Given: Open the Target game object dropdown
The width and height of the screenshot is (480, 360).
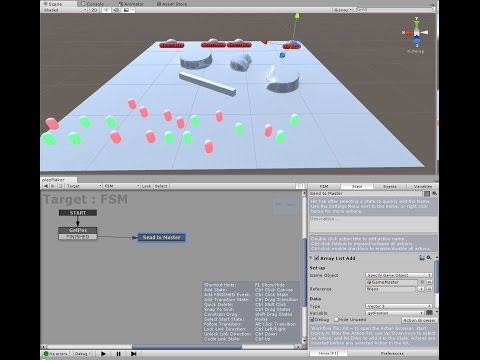Looking at the screenshot, I should [83, 186].
